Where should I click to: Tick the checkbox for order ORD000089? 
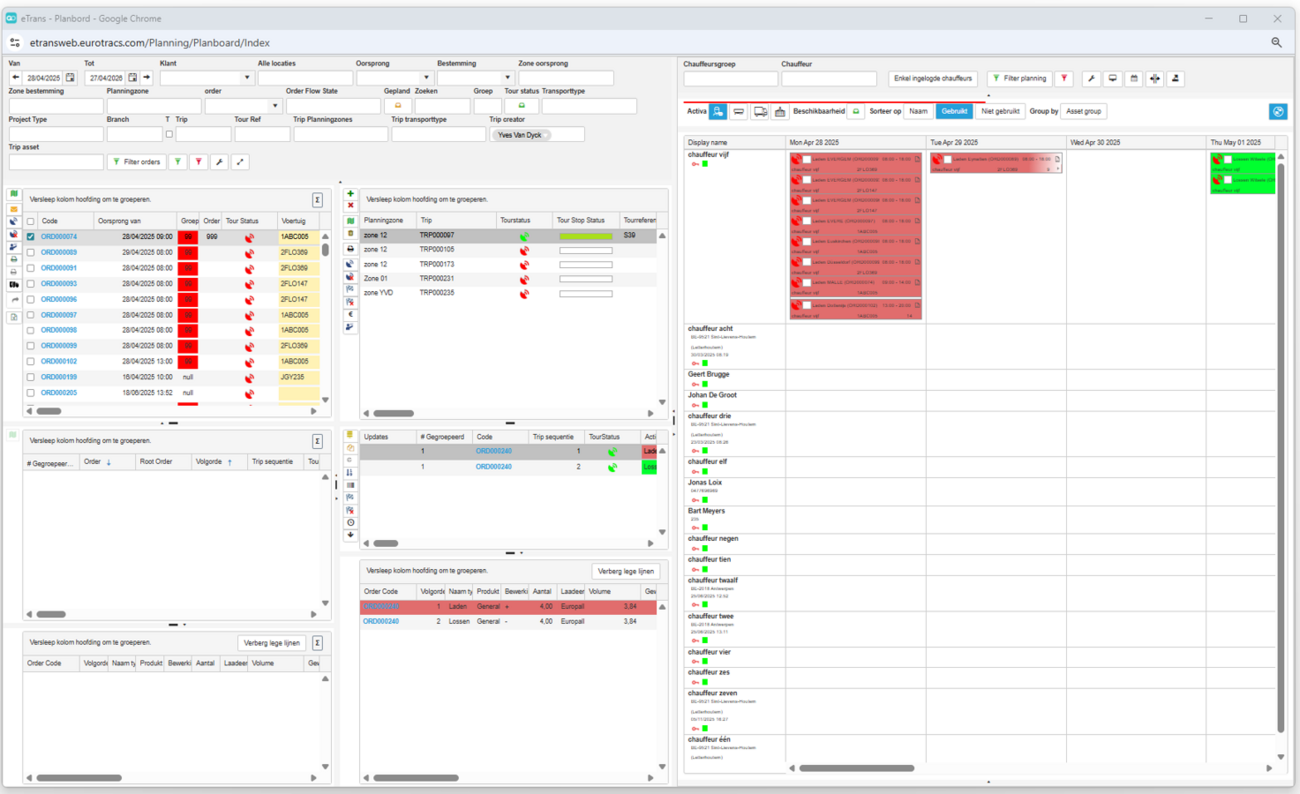click(30, 253)
